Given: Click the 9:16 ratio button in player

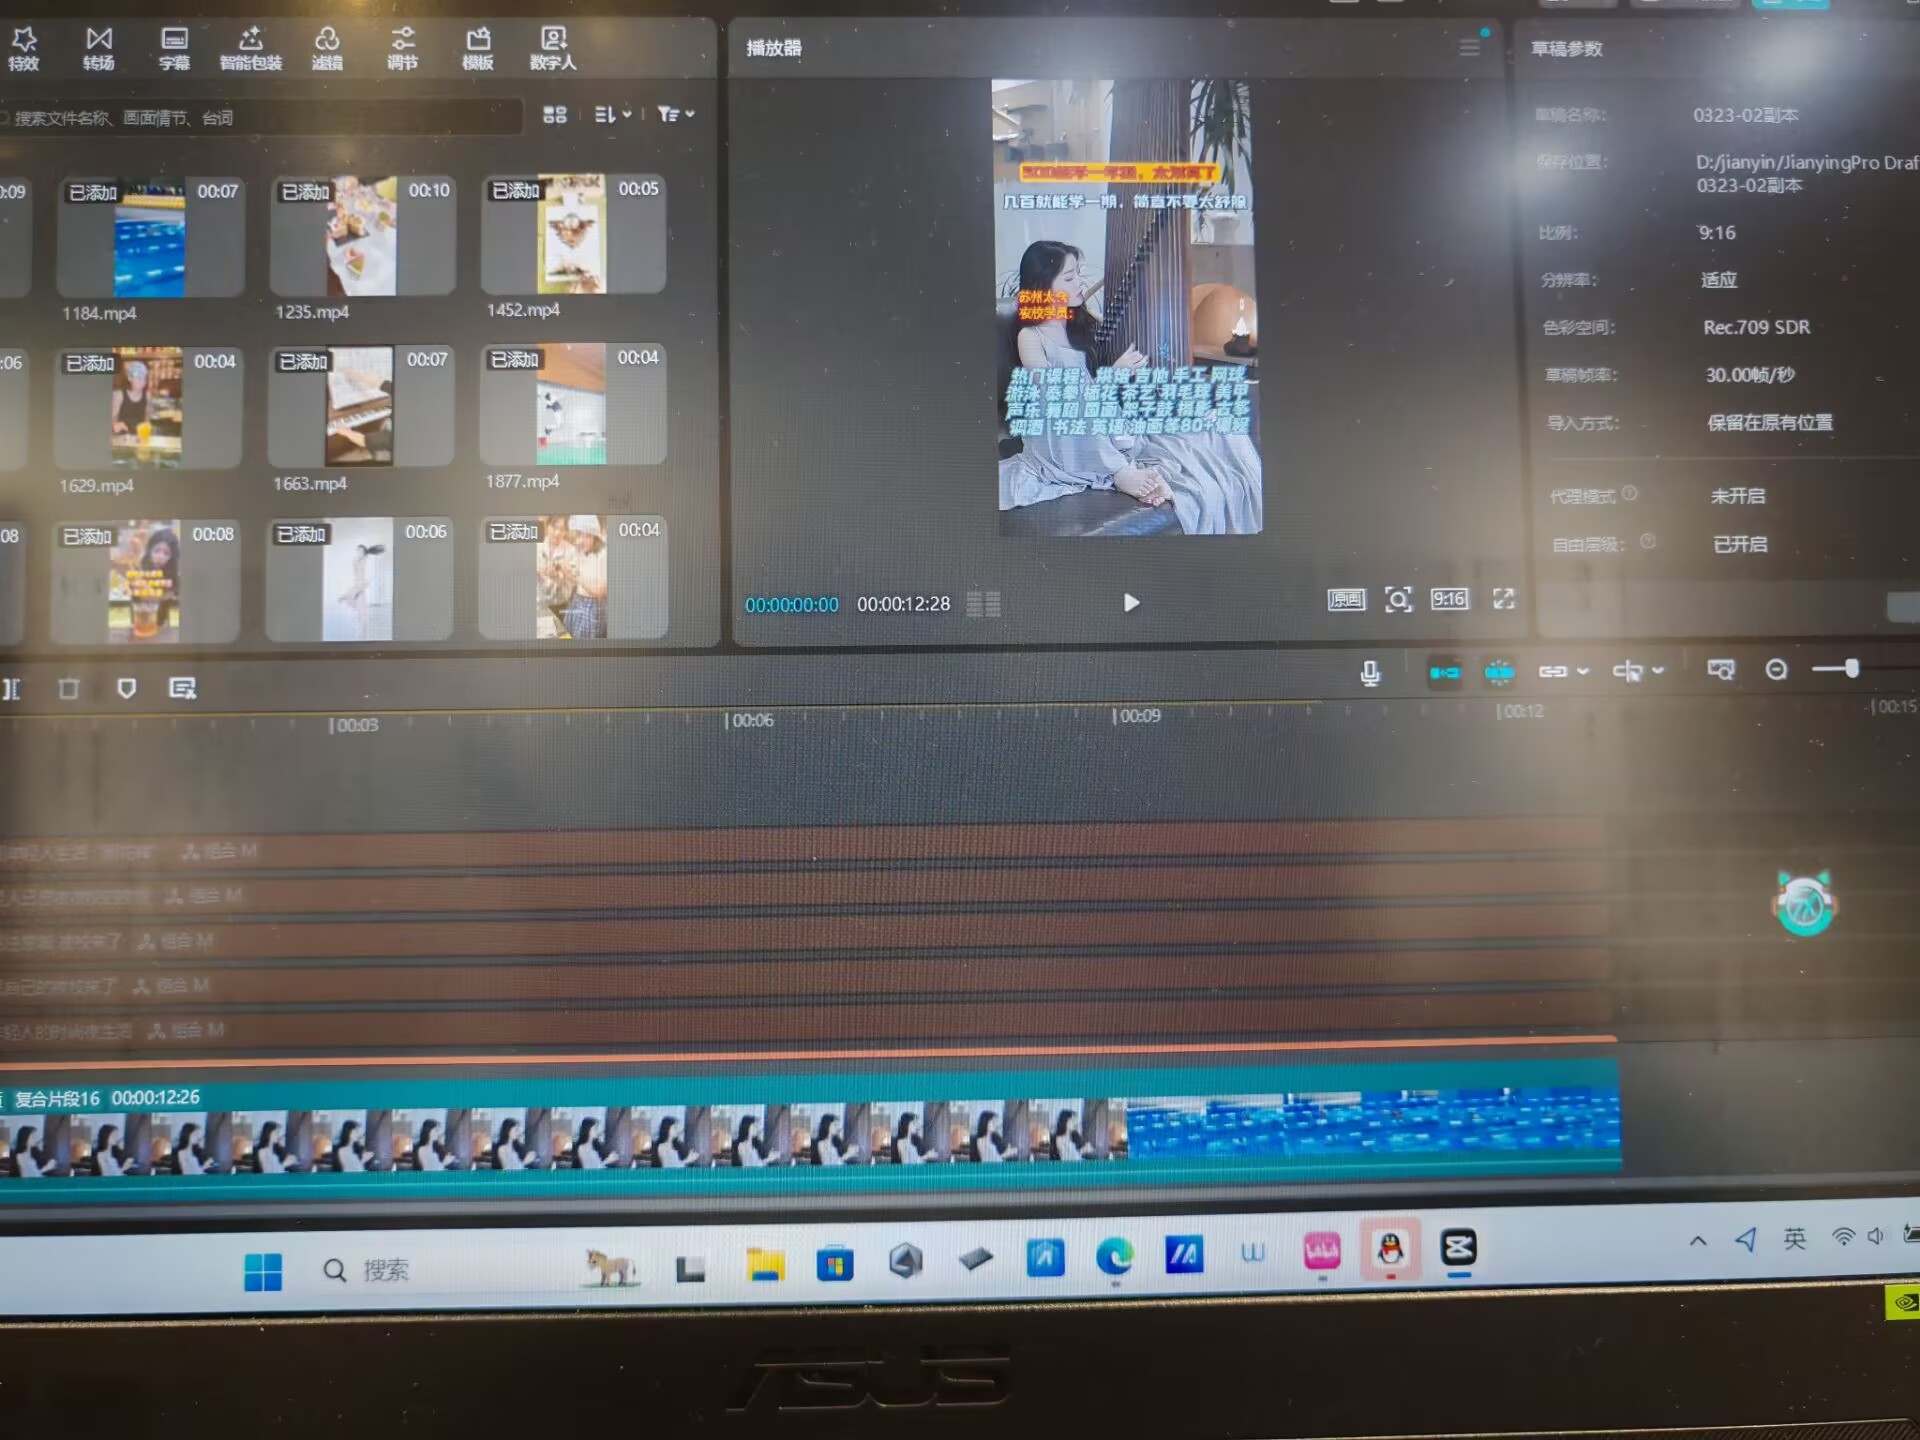Looking at the screenshot, I should pyautogui.click(x=1449, y=599).
